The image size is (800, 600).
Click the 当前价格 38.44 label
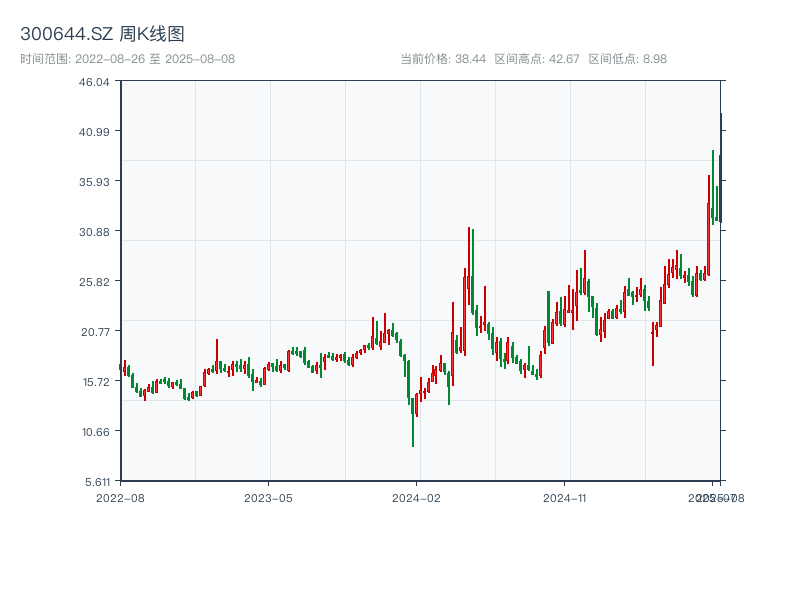click(x=442, y=59)
